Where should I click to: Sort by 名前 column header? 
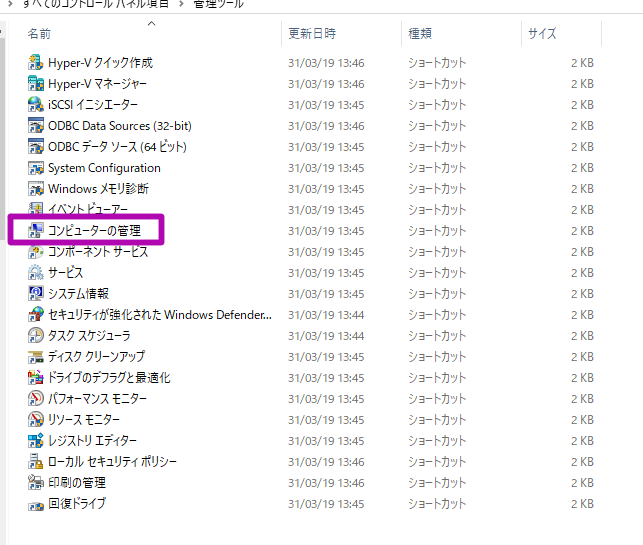(40, 34)
